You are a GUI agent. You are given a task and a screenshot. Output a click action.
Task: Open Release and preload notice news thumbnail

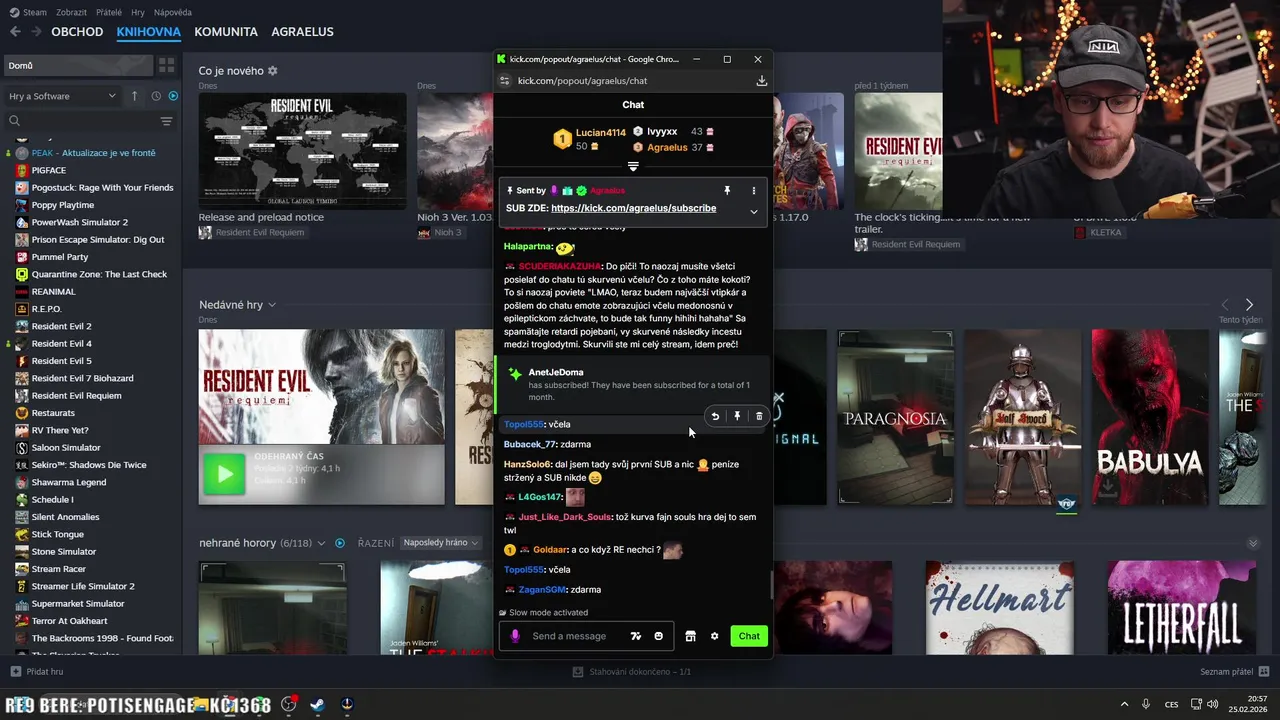click(x=302, y=152)
